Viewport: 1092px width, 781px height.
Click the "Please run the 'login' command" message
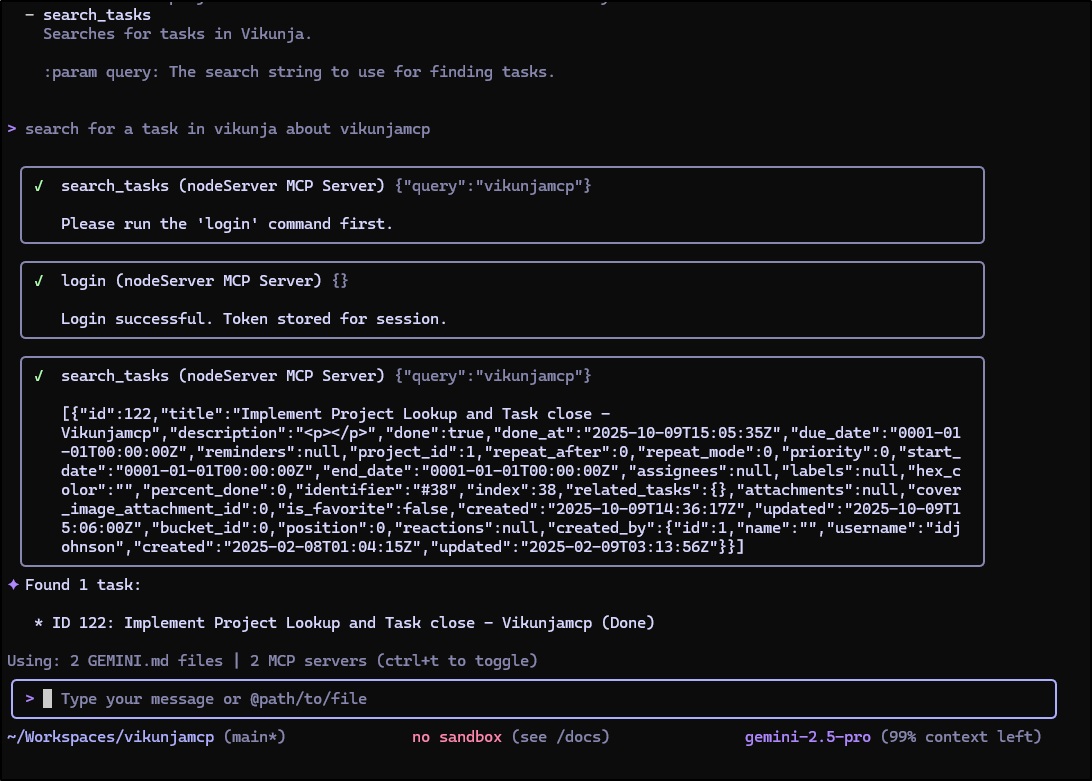tap(226, 224)
